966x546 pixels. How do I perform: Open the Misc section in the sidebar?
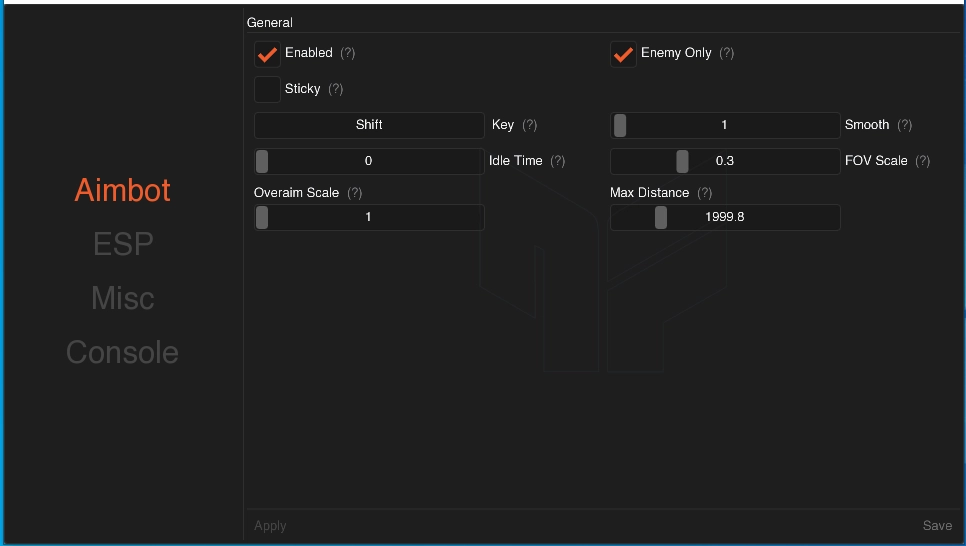(122, 298)
